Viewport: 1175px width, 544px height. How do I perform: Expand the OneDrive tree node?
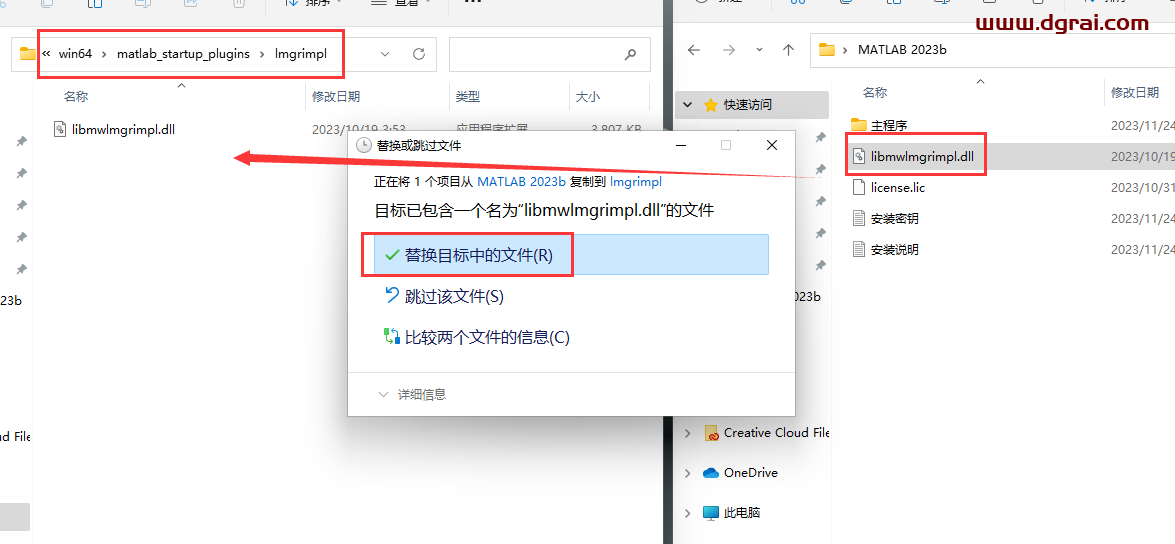point(688,473)
